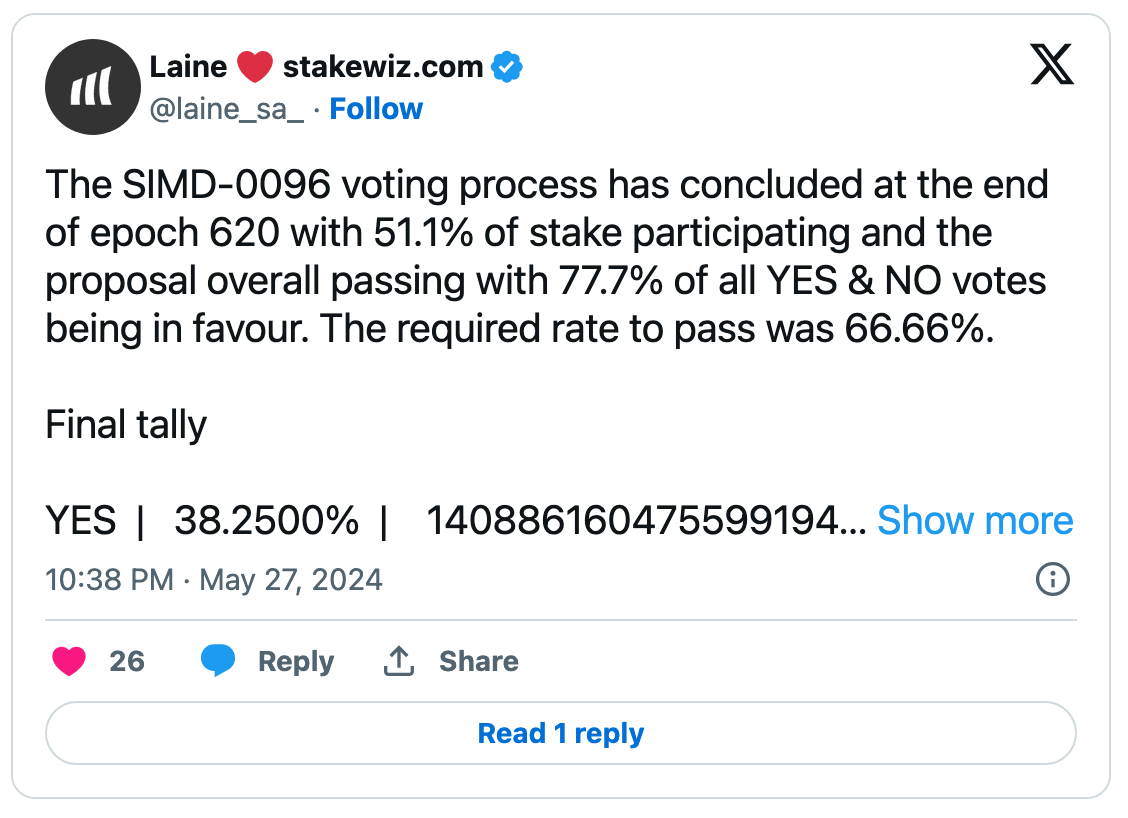Image resolution: width=1128 pixels, height=818 pixels.
Task: Open the X logo link
Action: click(x=1051, y=68)
